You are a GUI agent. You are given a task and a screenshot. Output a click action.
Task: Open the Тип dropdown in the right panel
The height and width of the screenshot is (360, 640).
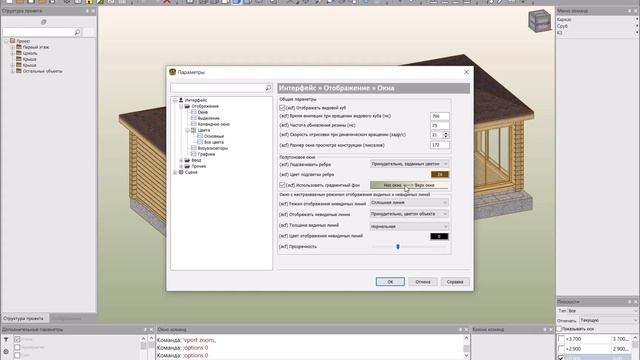tap(603, 311)
